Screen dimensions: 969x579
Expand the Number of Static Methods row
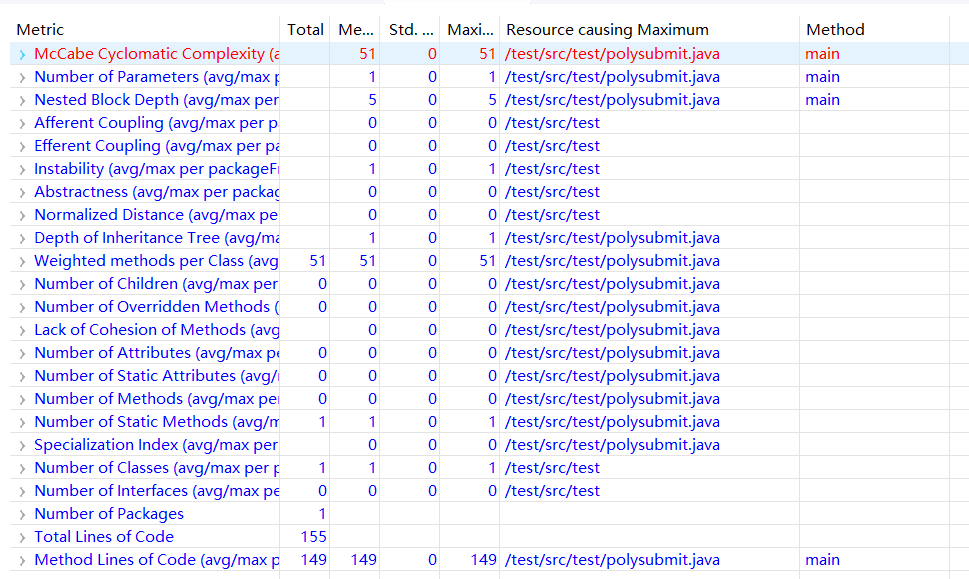pyautogui.click(x=22, y=422)
